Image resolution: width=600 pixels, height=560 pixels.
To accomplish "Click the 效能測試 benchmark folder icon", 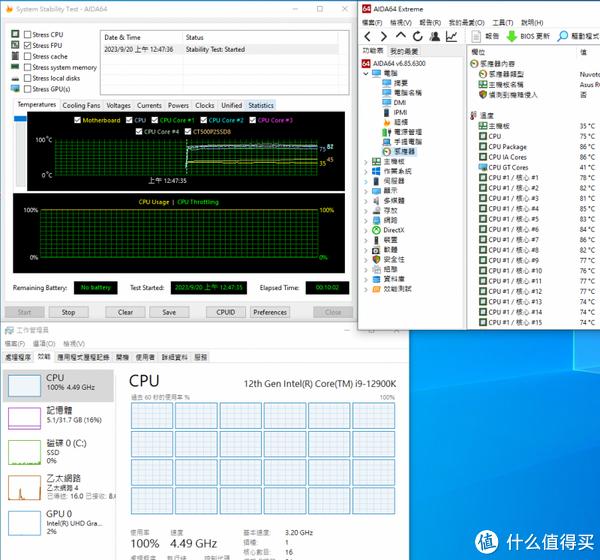I will [376, 289].
